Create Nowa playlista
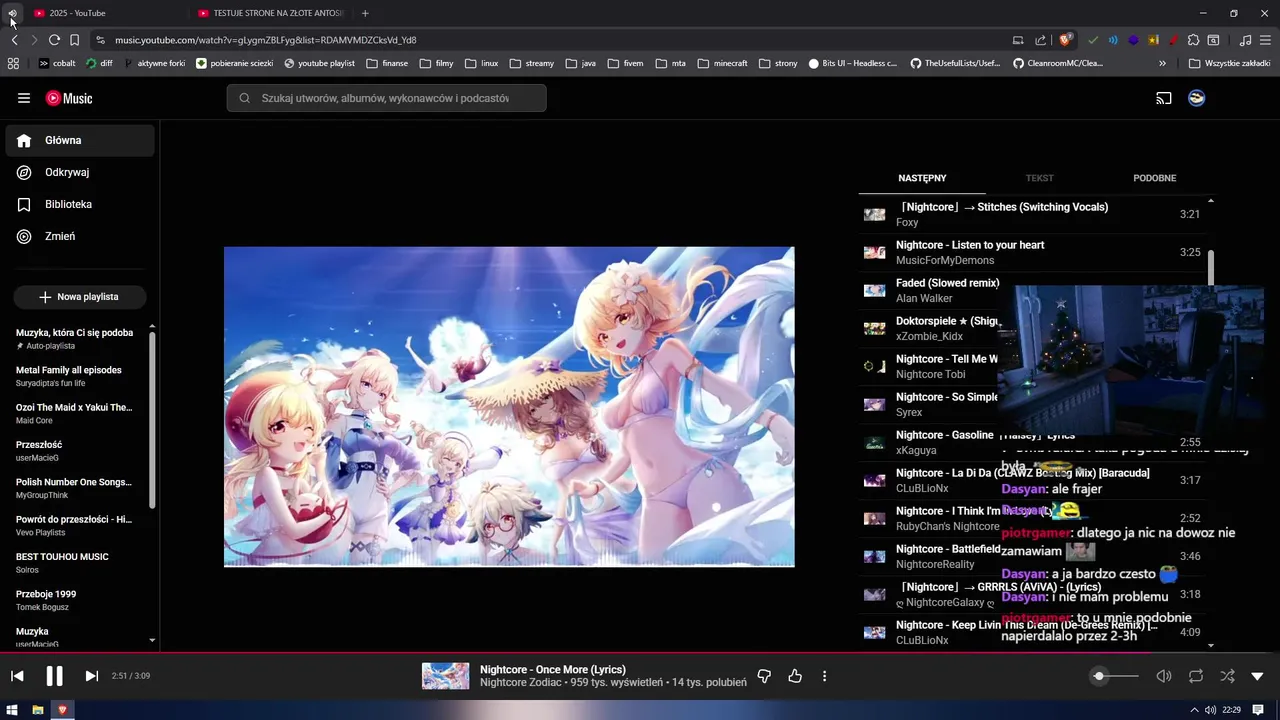The height and width of the screenshot is (720, 1280). 80,297
